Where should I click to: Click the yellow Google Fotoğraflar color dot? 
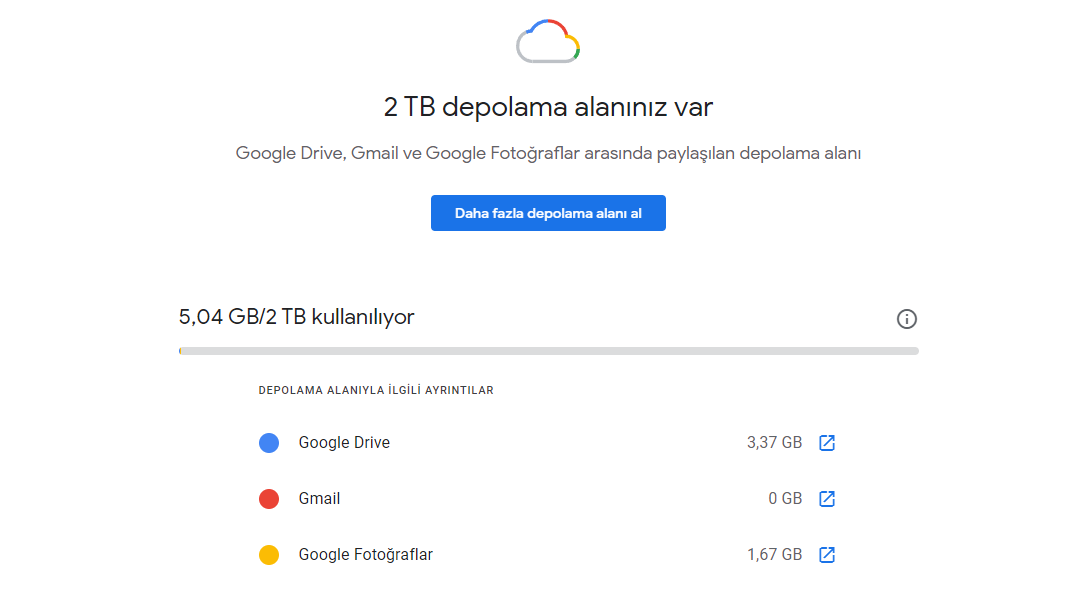(x=269, y=555)
